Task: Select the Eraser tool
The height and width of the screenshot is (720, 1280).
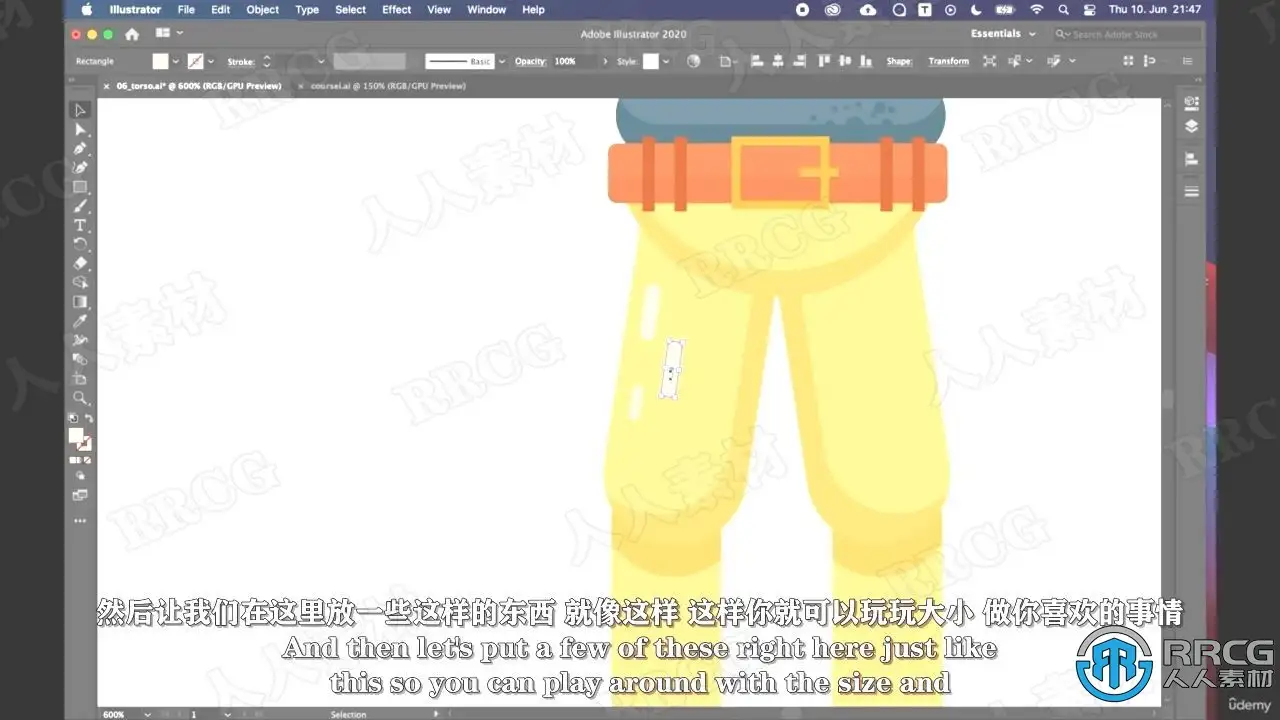Action: click(x=80, y=263)
